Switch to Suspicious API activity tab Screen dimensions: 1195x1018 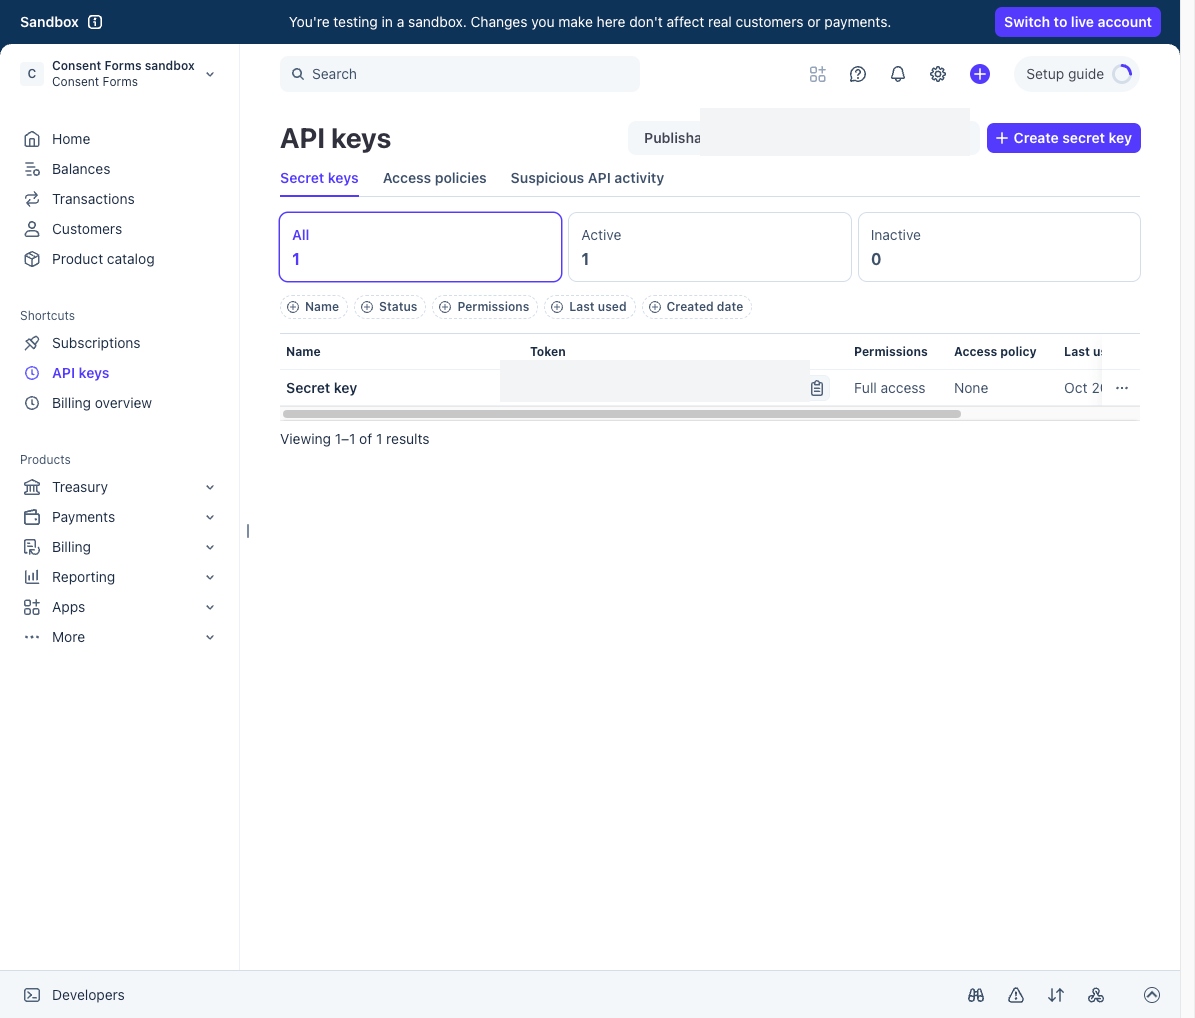(x=587, y=178)
